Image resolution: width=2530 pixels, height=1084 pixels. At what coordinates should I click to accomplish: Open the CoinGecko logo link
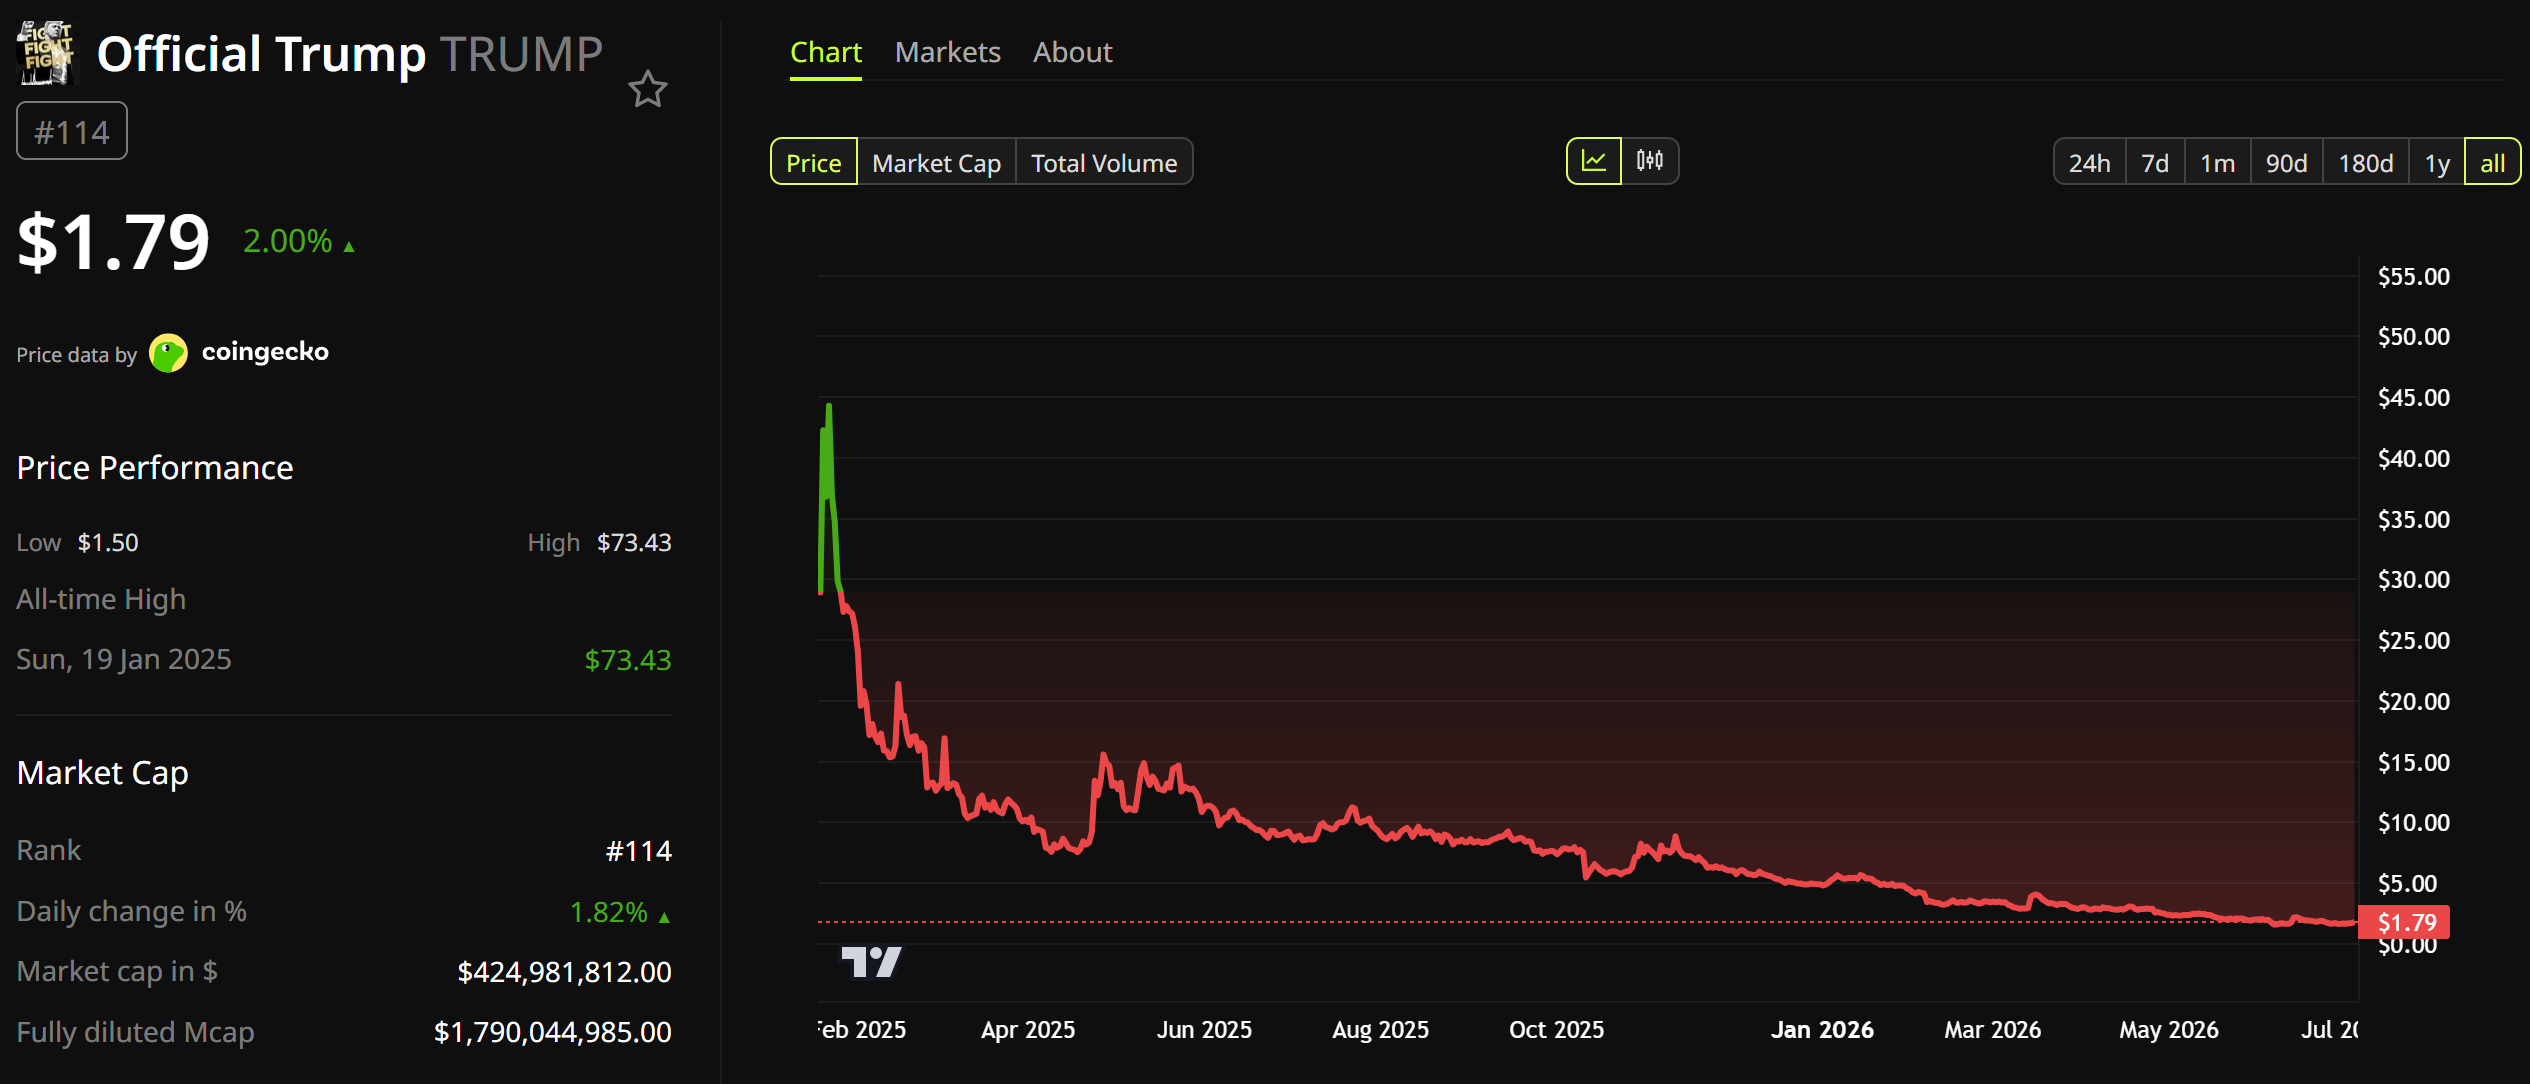pyautogui.click(x=168, y=353)
